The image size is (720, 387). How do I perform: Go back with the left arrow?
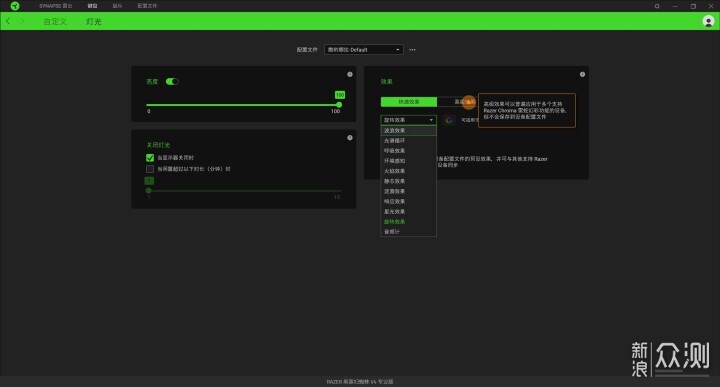8,21
